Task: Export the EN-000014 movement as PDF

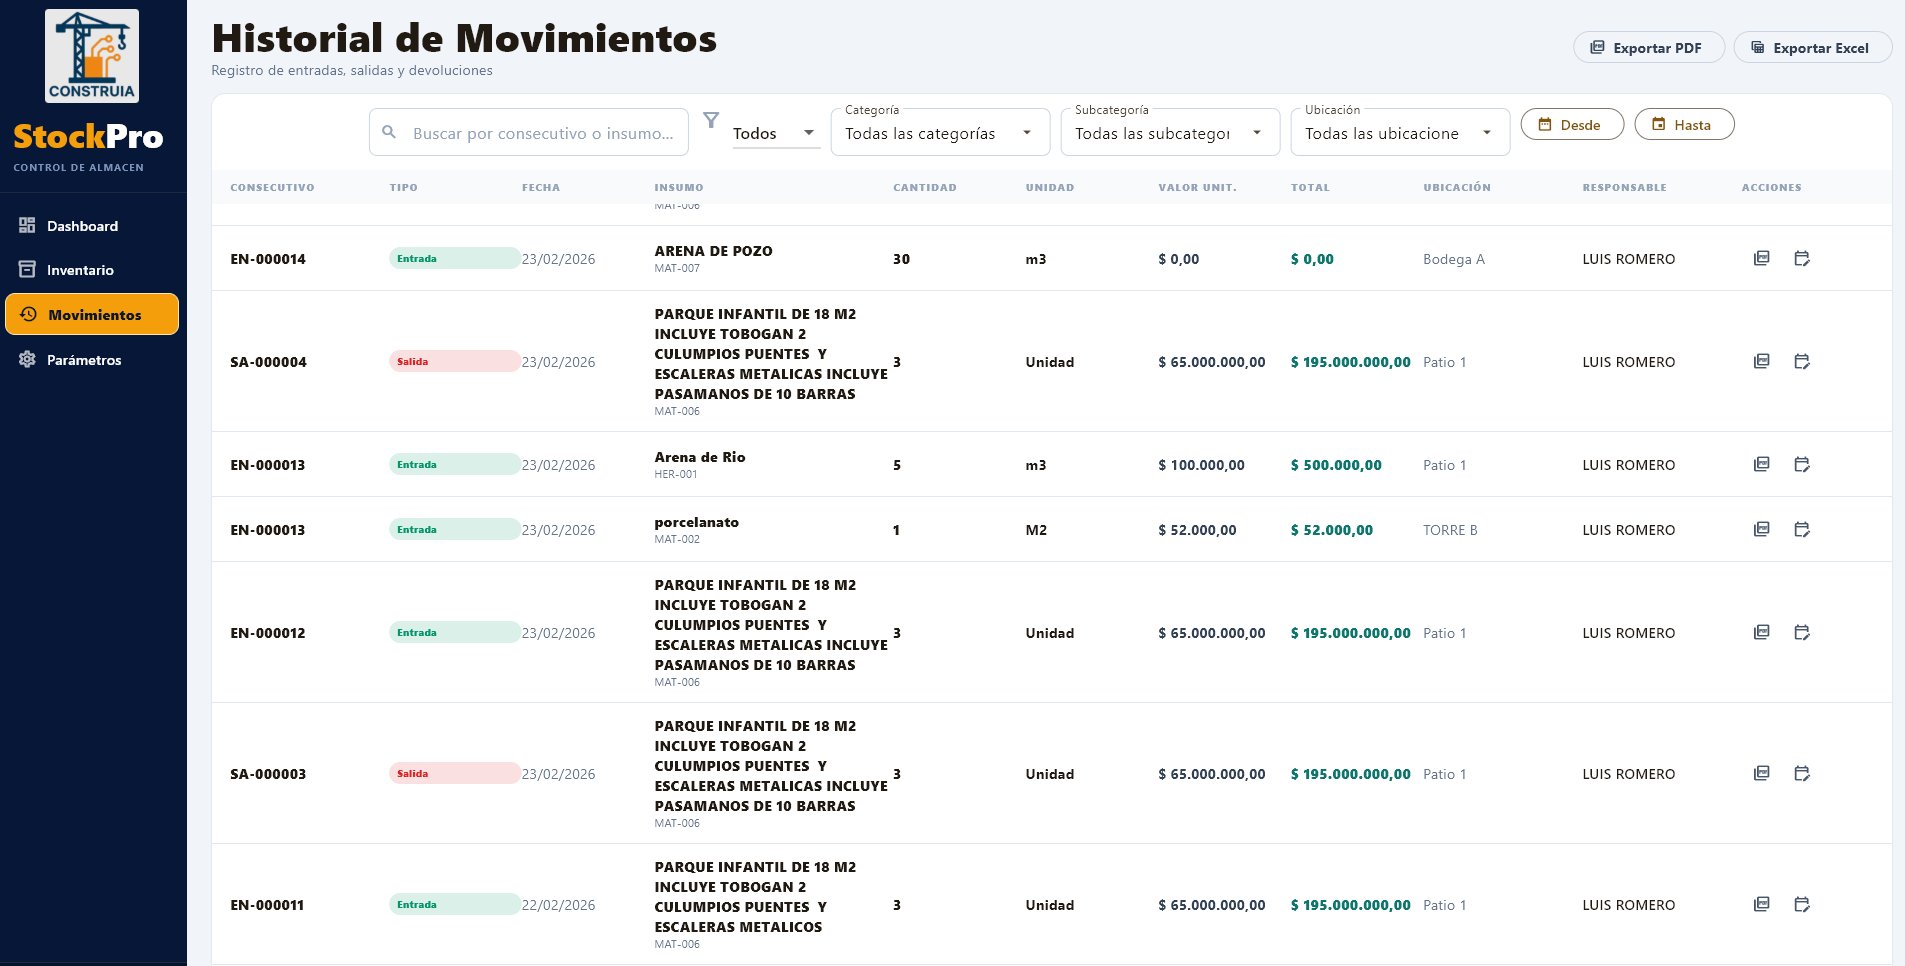Action: (x=1761, y=258)
